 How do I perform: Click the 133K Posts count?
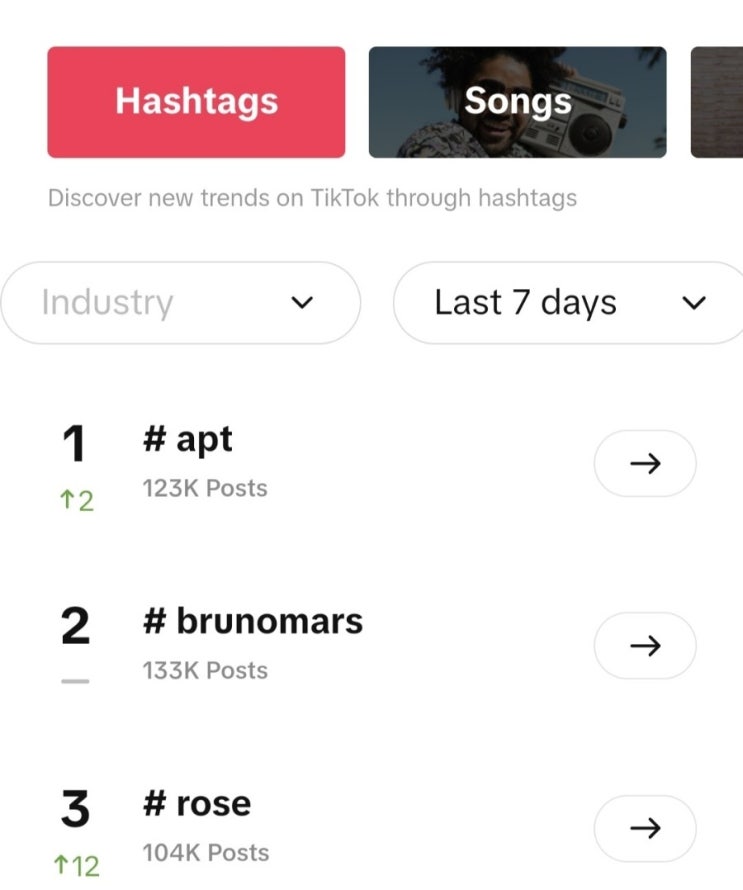(205, 670)
